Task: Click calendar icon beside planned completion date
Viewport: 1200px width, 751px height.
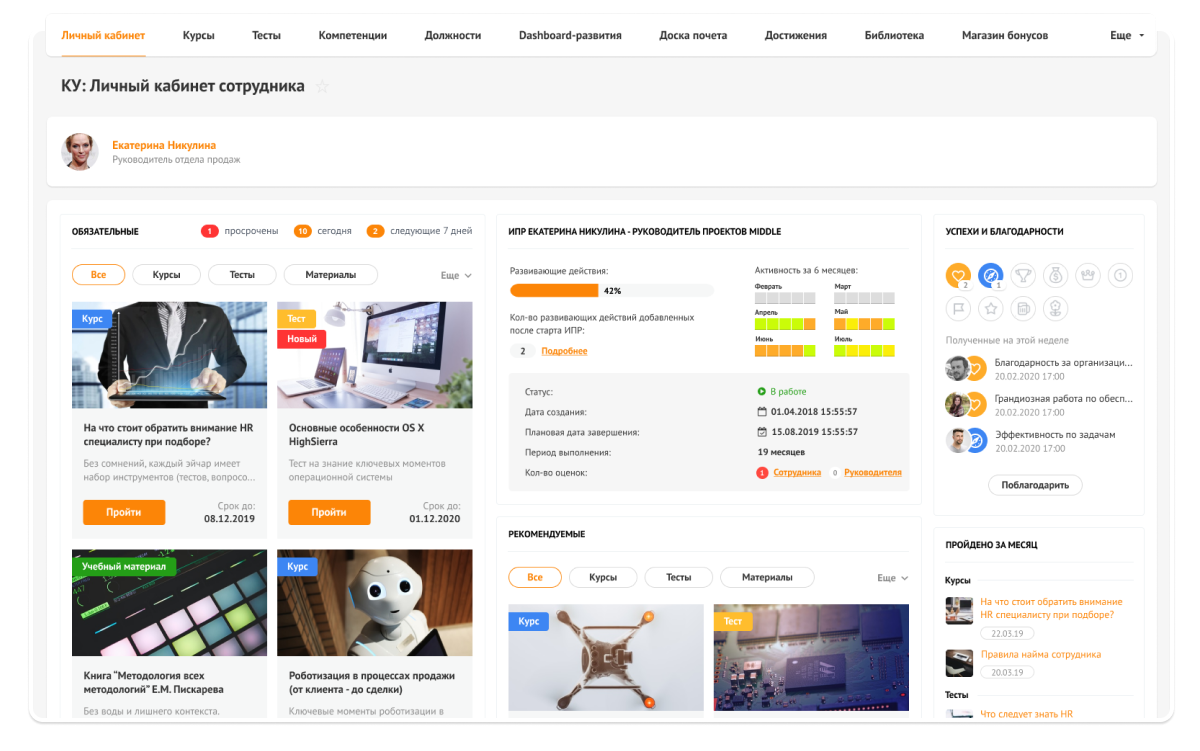Action: (761, 432)
